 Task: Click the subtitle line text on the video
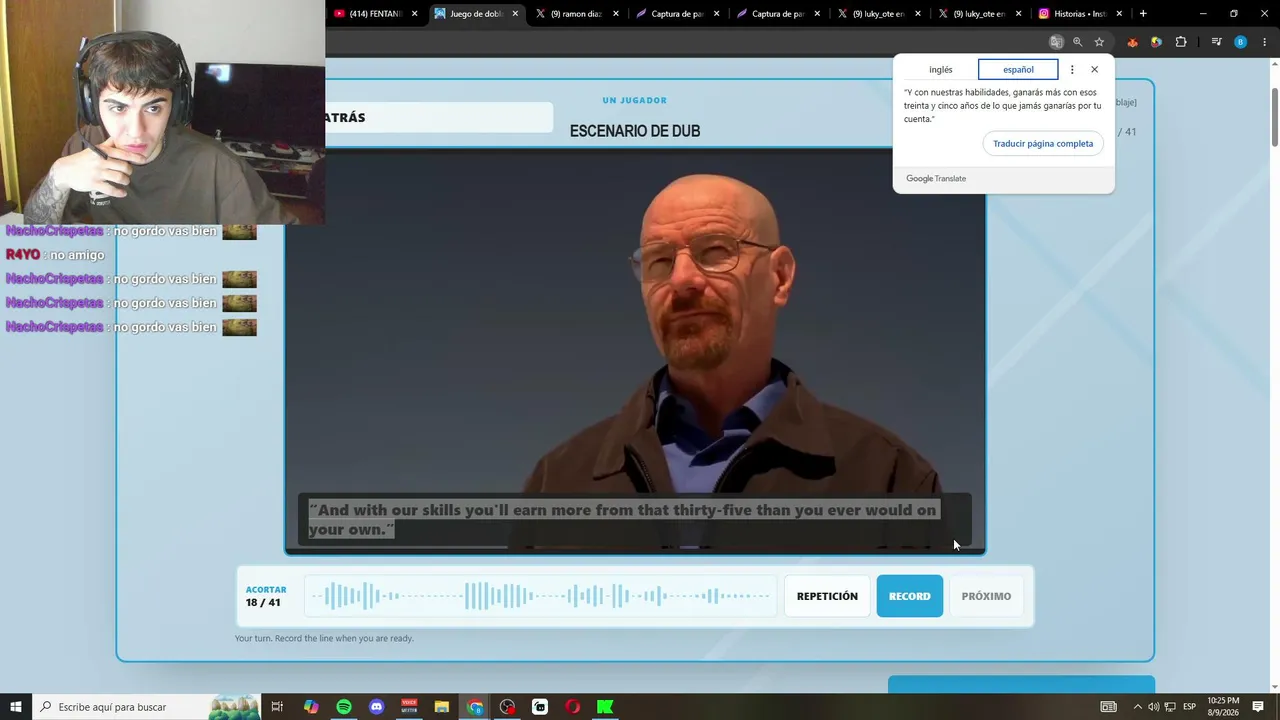click(x=623, y=519)
